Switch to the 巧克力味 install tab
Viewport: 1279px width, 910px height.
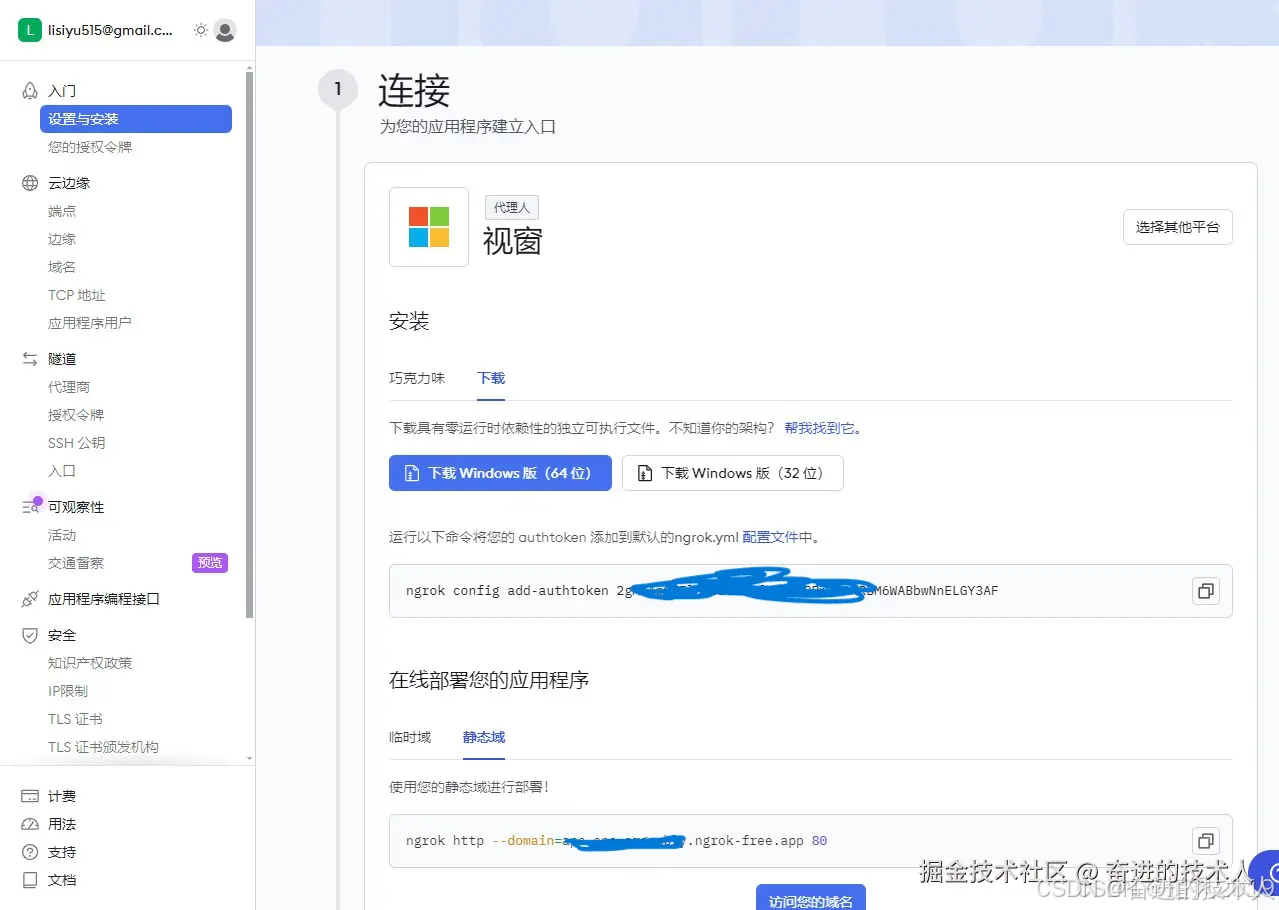pos(417,378)
